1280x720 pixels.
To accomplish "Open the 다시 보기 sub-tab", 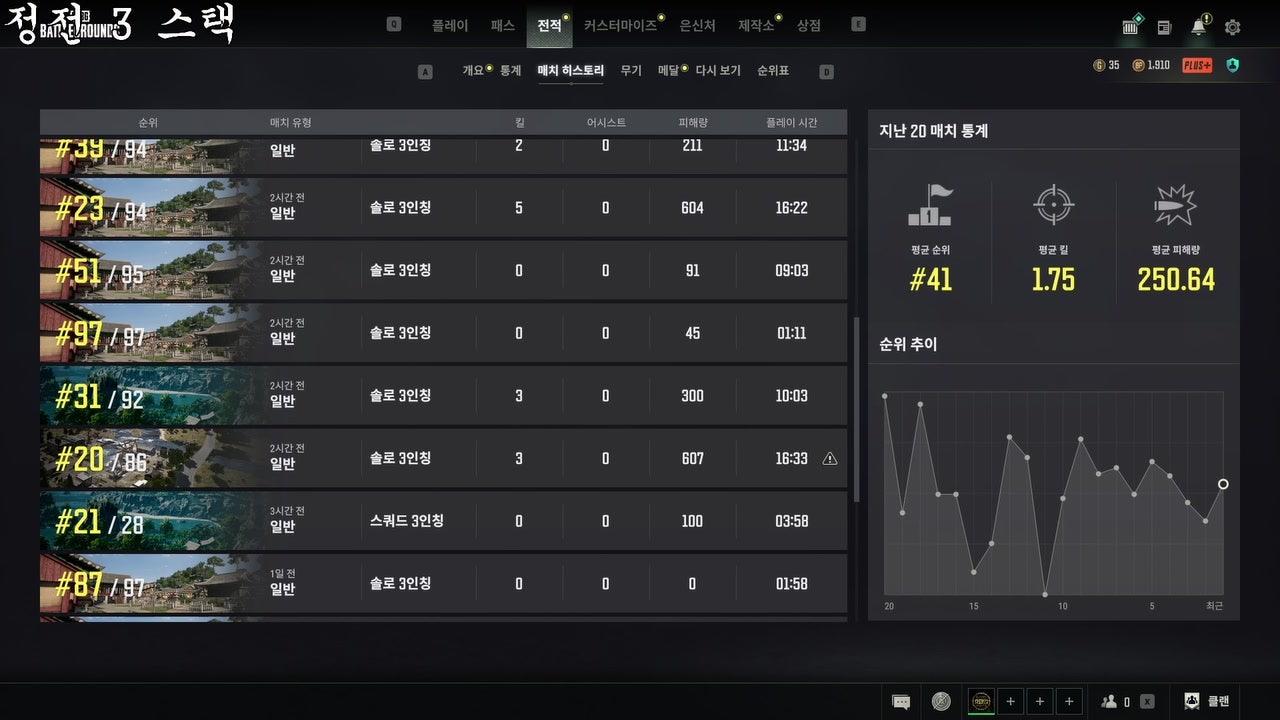I will click(x=718, y=71).
